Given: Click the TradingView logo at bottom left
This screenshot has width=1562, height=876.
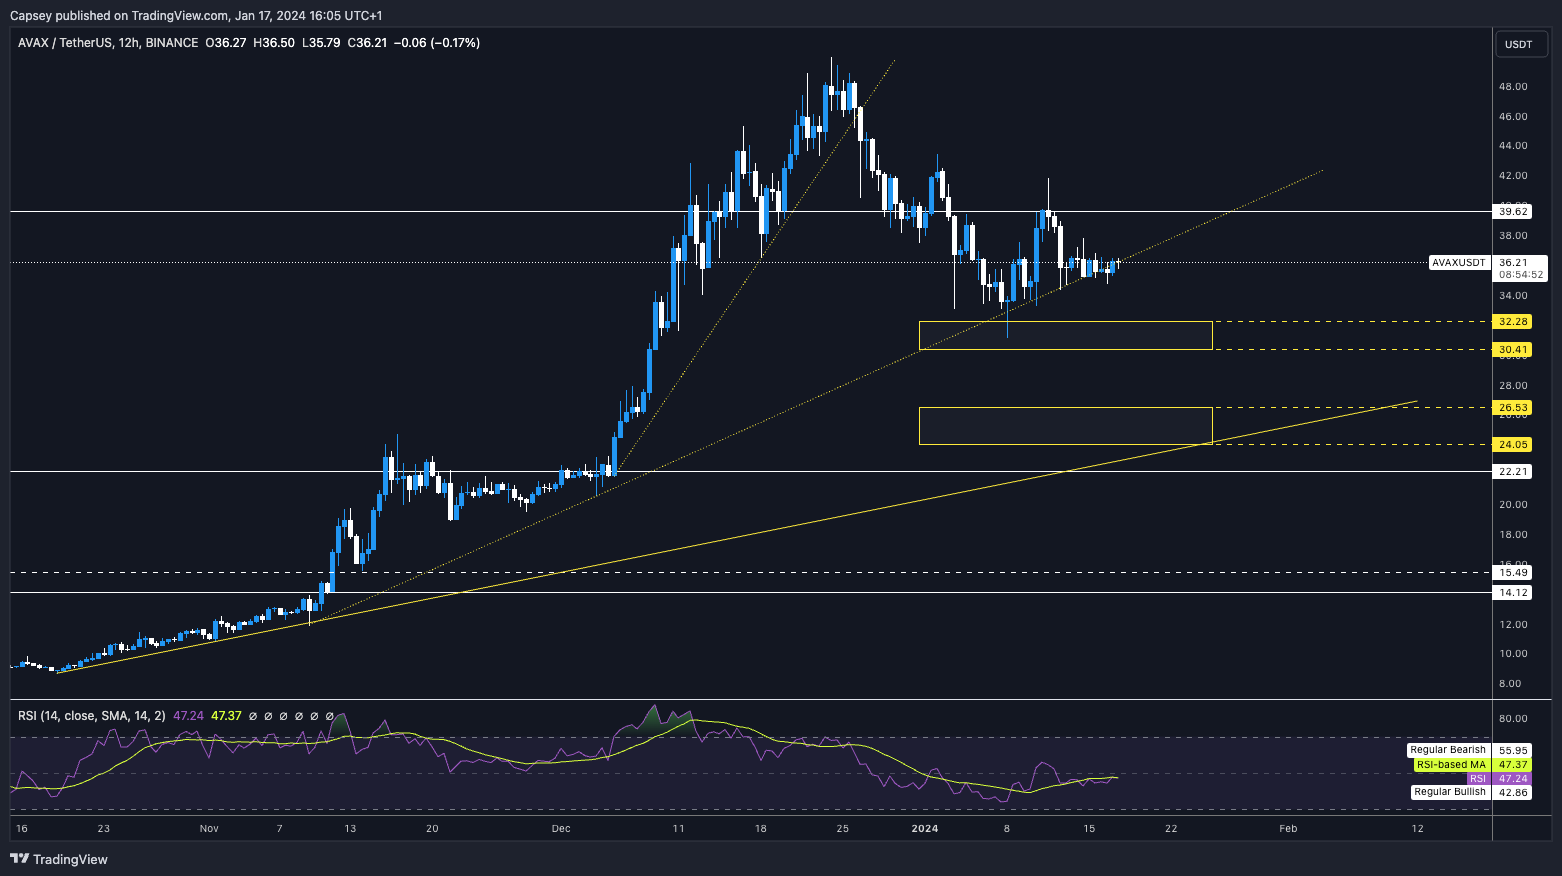Looking at the screenshot, I should point(59,859).
